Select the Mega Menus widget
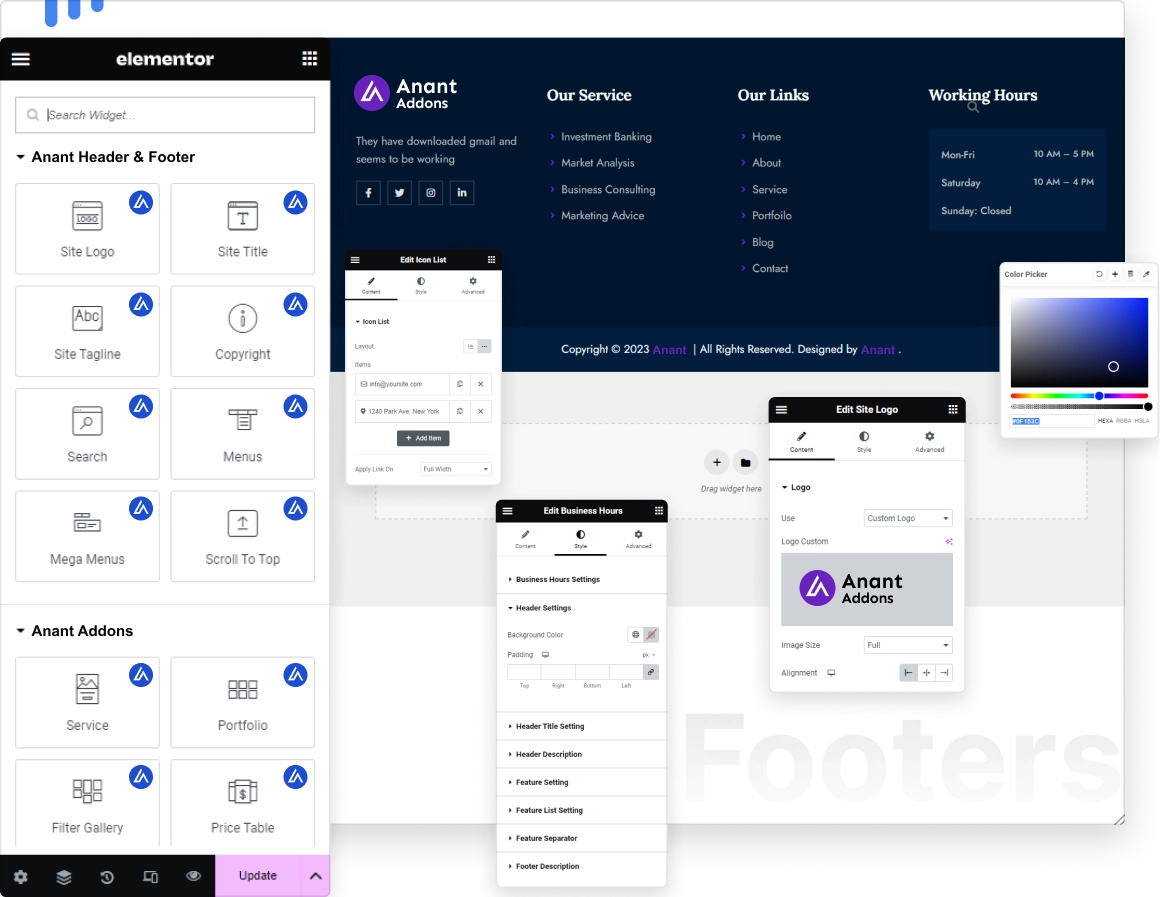 pos(87,536)
